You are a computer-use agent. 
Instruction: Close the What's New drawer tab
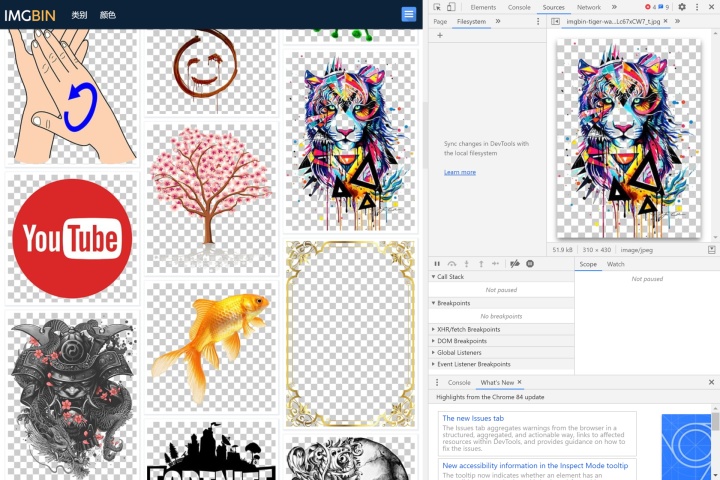pyautogui.click(x=519, y=382)
